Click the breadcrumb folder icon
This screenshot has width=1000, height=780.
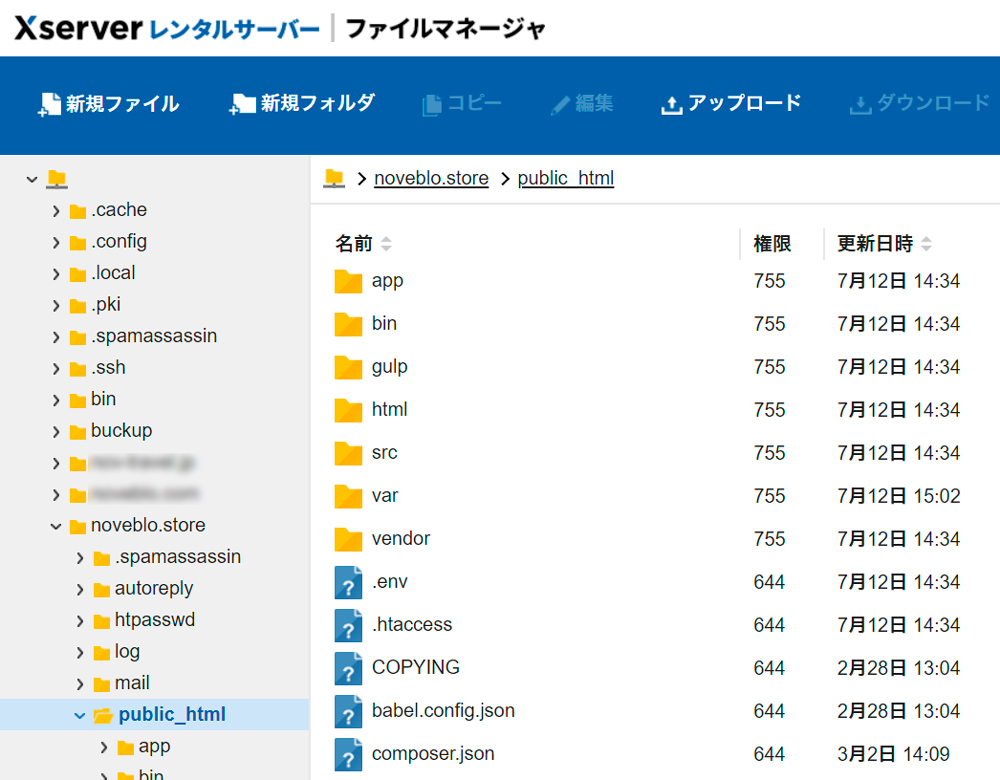pyautogui.click(x=334, y=178)
